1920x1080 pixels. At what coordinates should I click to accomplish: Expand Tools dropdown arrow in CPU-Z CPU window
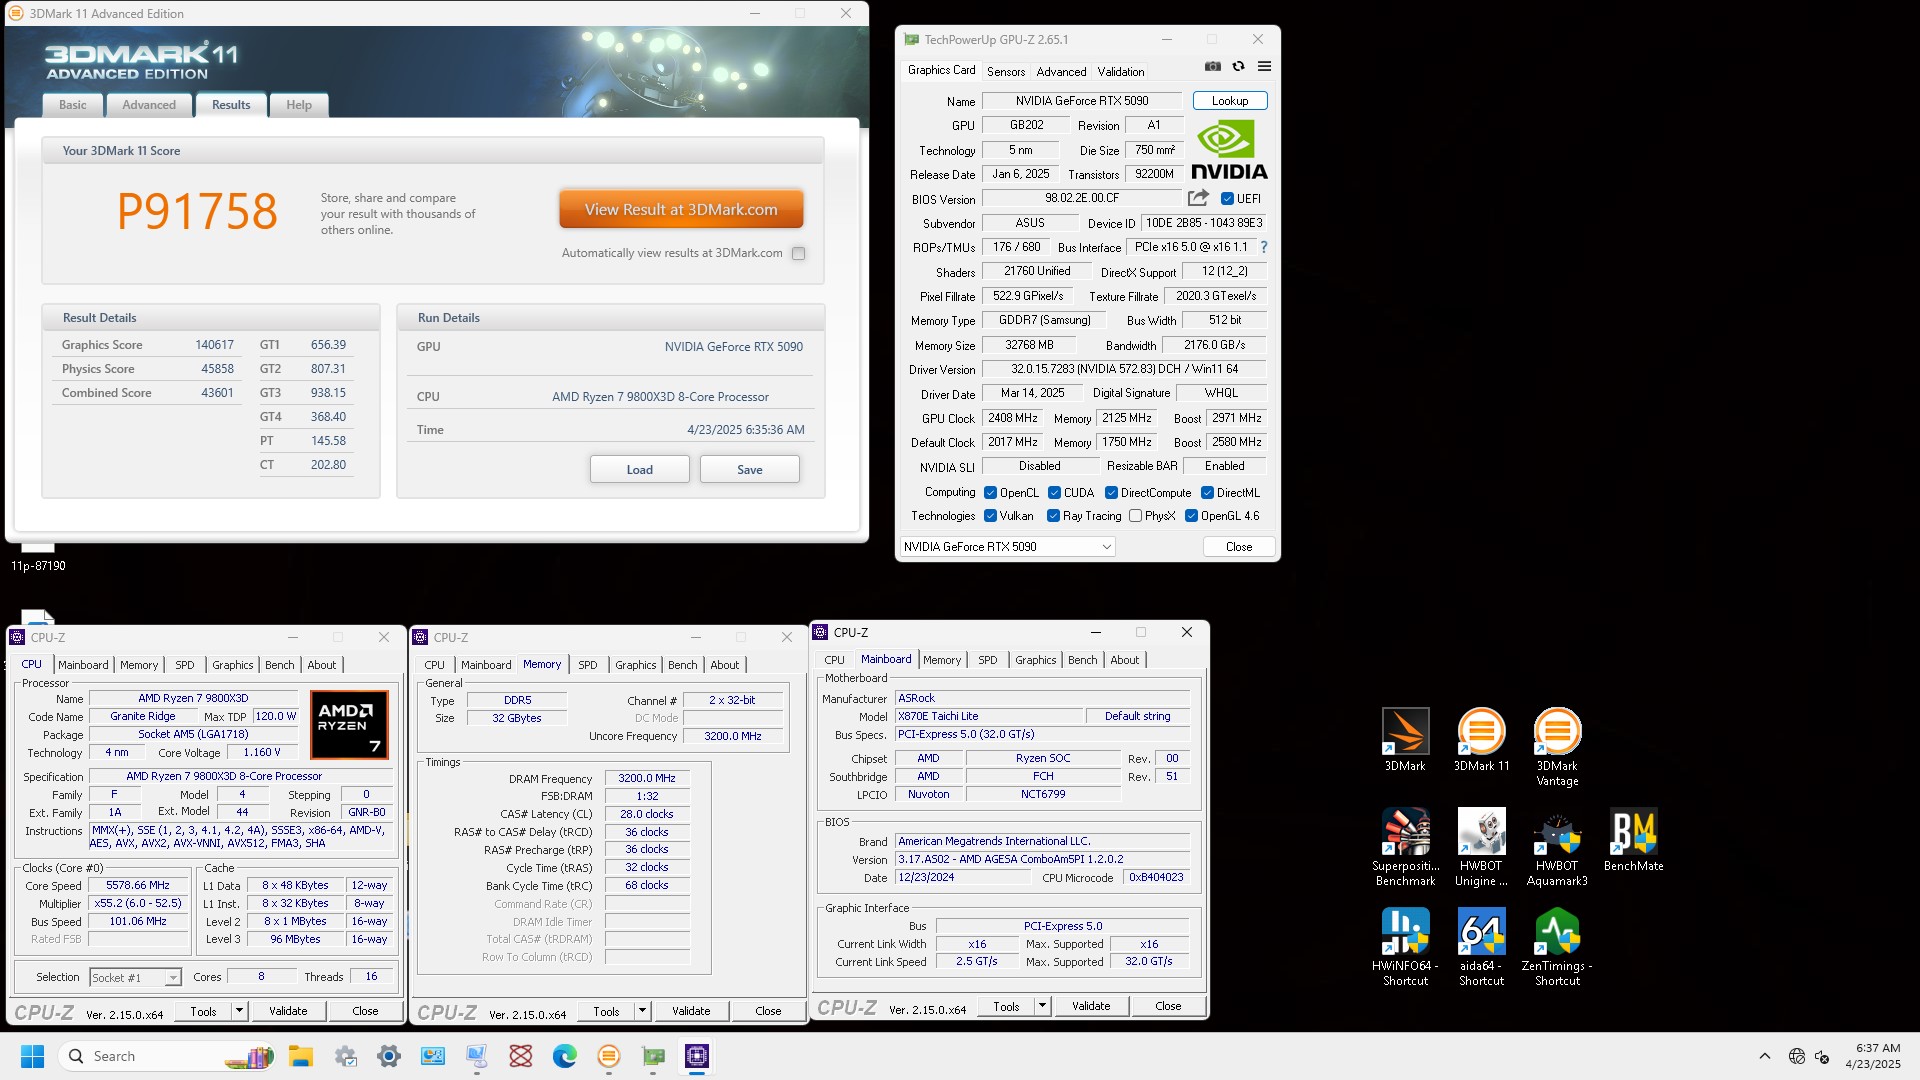point(239,1011)
